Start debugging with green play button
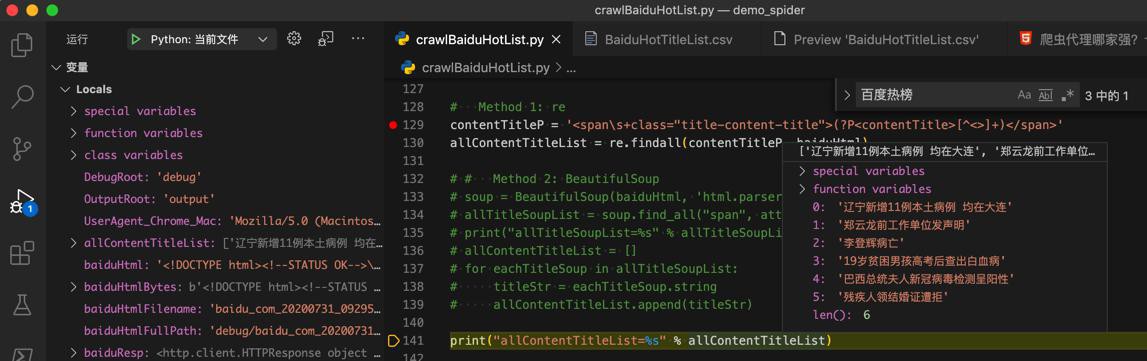This screenshot has height=361, width=1147. [135, 39]
